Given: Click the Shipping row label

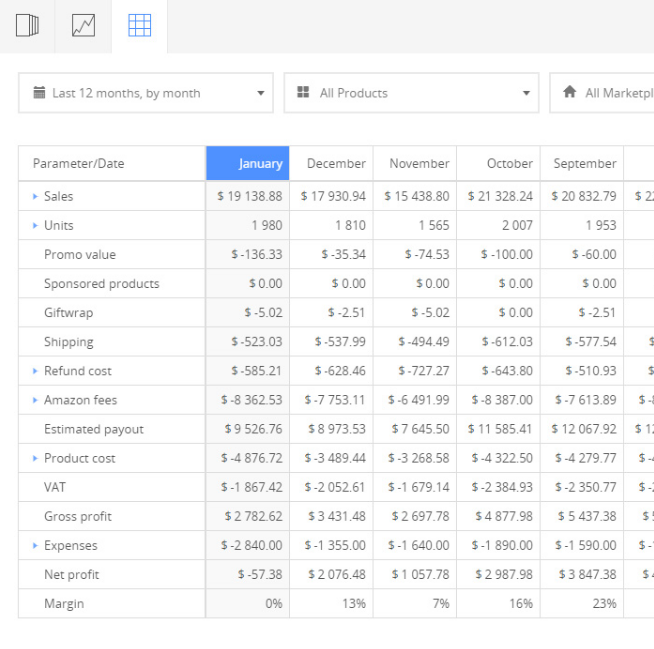Looking at the screenshot, I should tap(69, 342).
